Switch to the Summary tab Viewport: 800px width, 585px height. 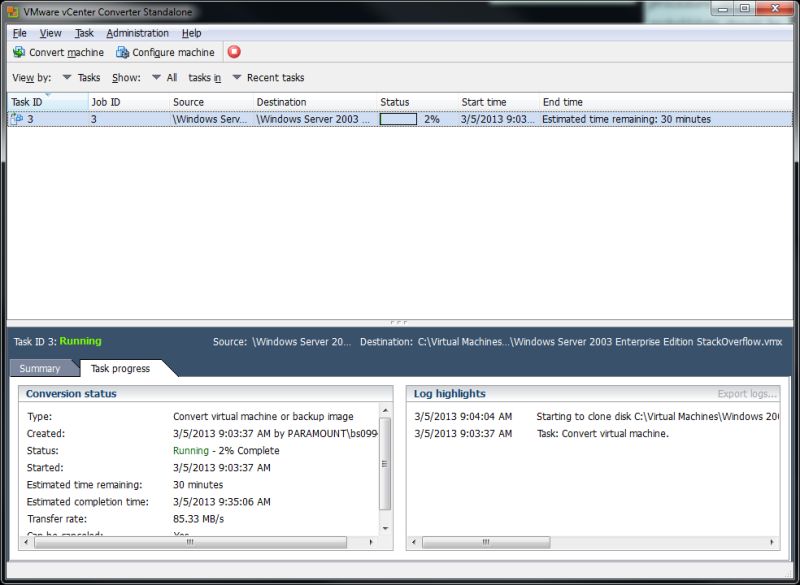(41, 367)
